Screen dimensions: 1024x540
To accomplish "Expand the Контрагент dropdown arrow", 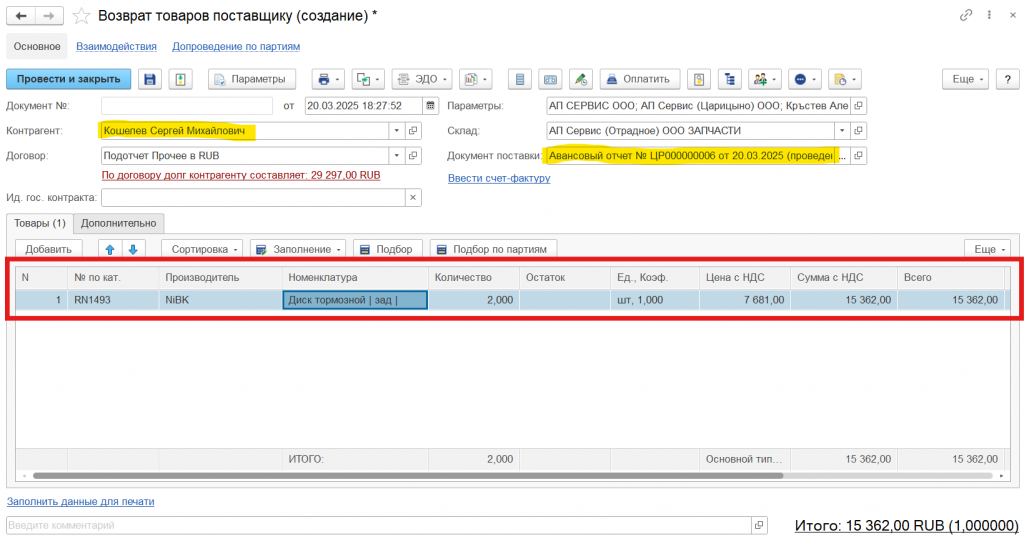I will (396, 131).
